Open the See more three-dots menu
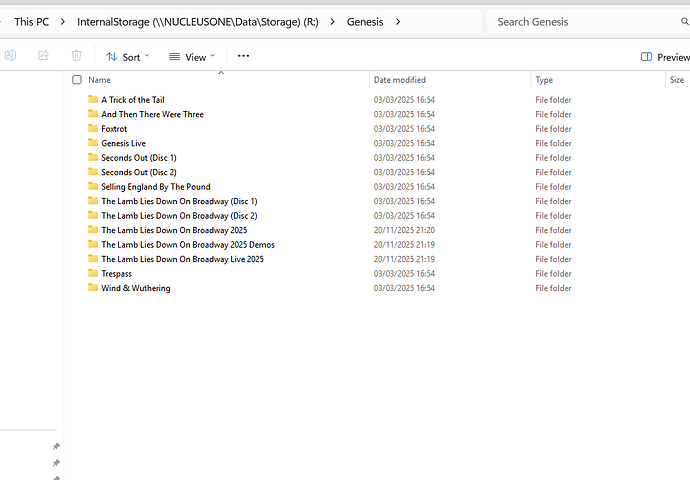The height and width of the screenshot is (480, 690). point(243,57)
